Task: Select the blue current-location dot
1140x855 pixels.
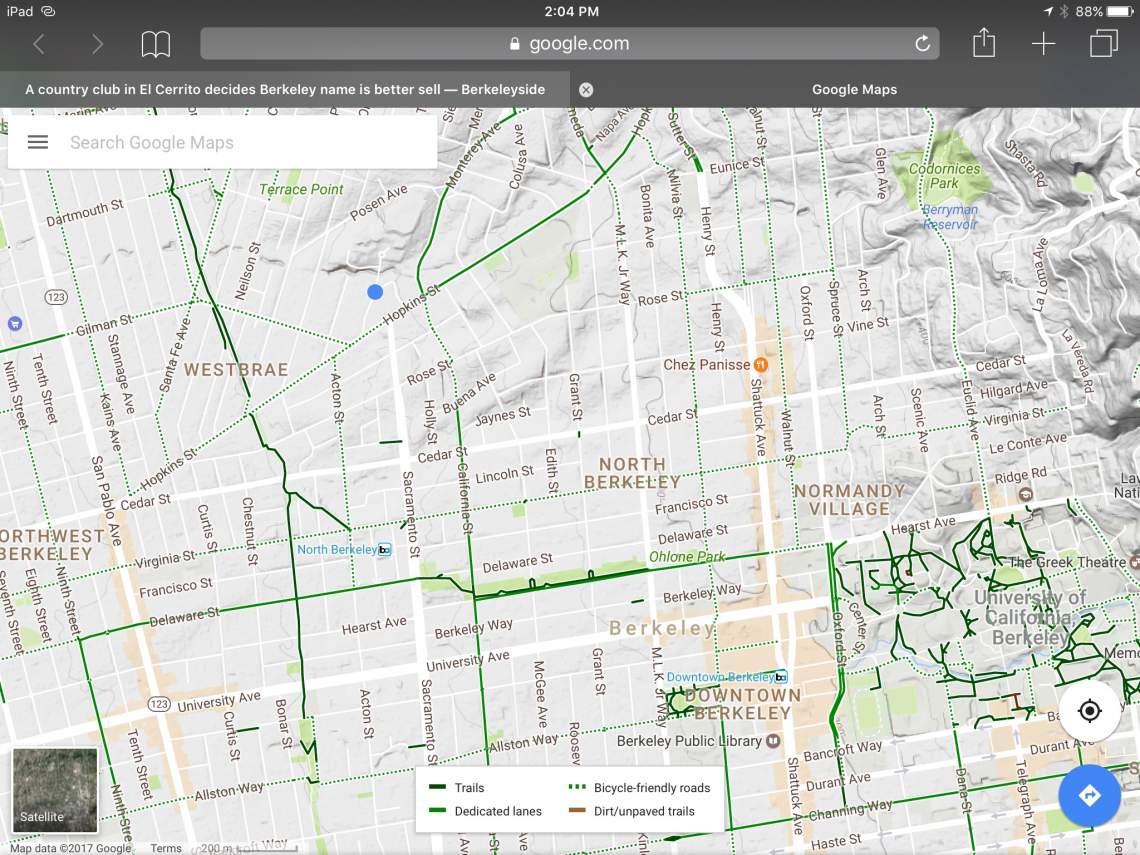Action: click(x=375, y=292)
